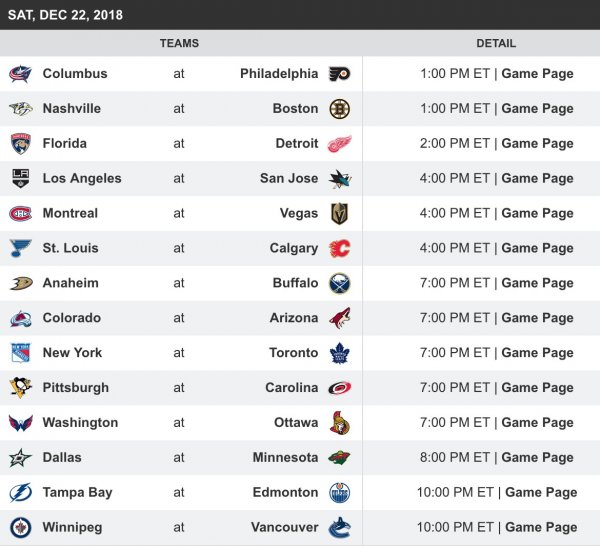This screenshot has width=600, height=547.
Task: Click the TEAMS column header
Action: [179, 44]
